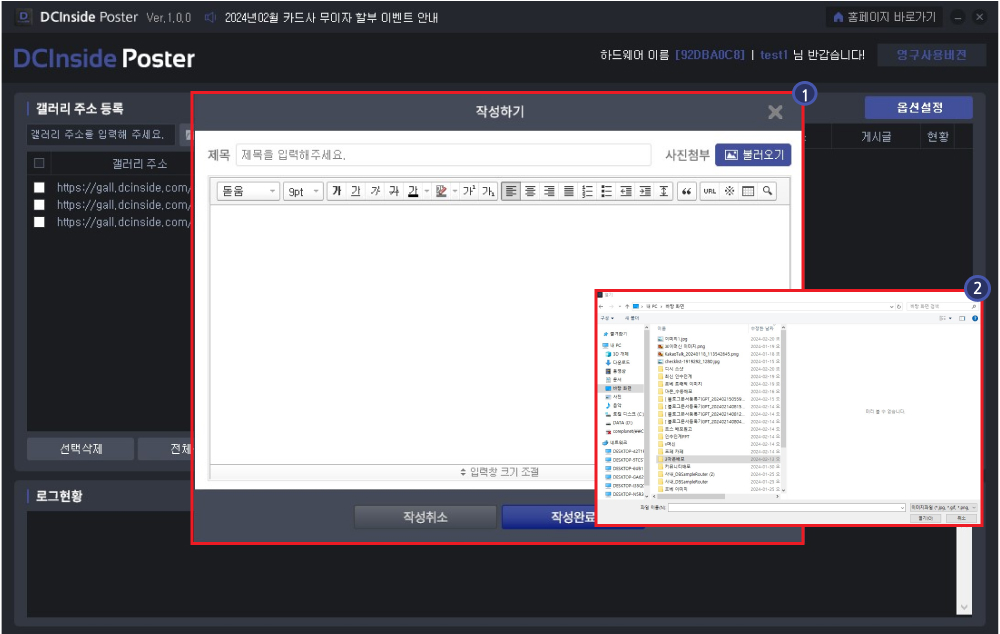
Task: Check the second gallery URL checkbox
Action: [x=39, y=205]
